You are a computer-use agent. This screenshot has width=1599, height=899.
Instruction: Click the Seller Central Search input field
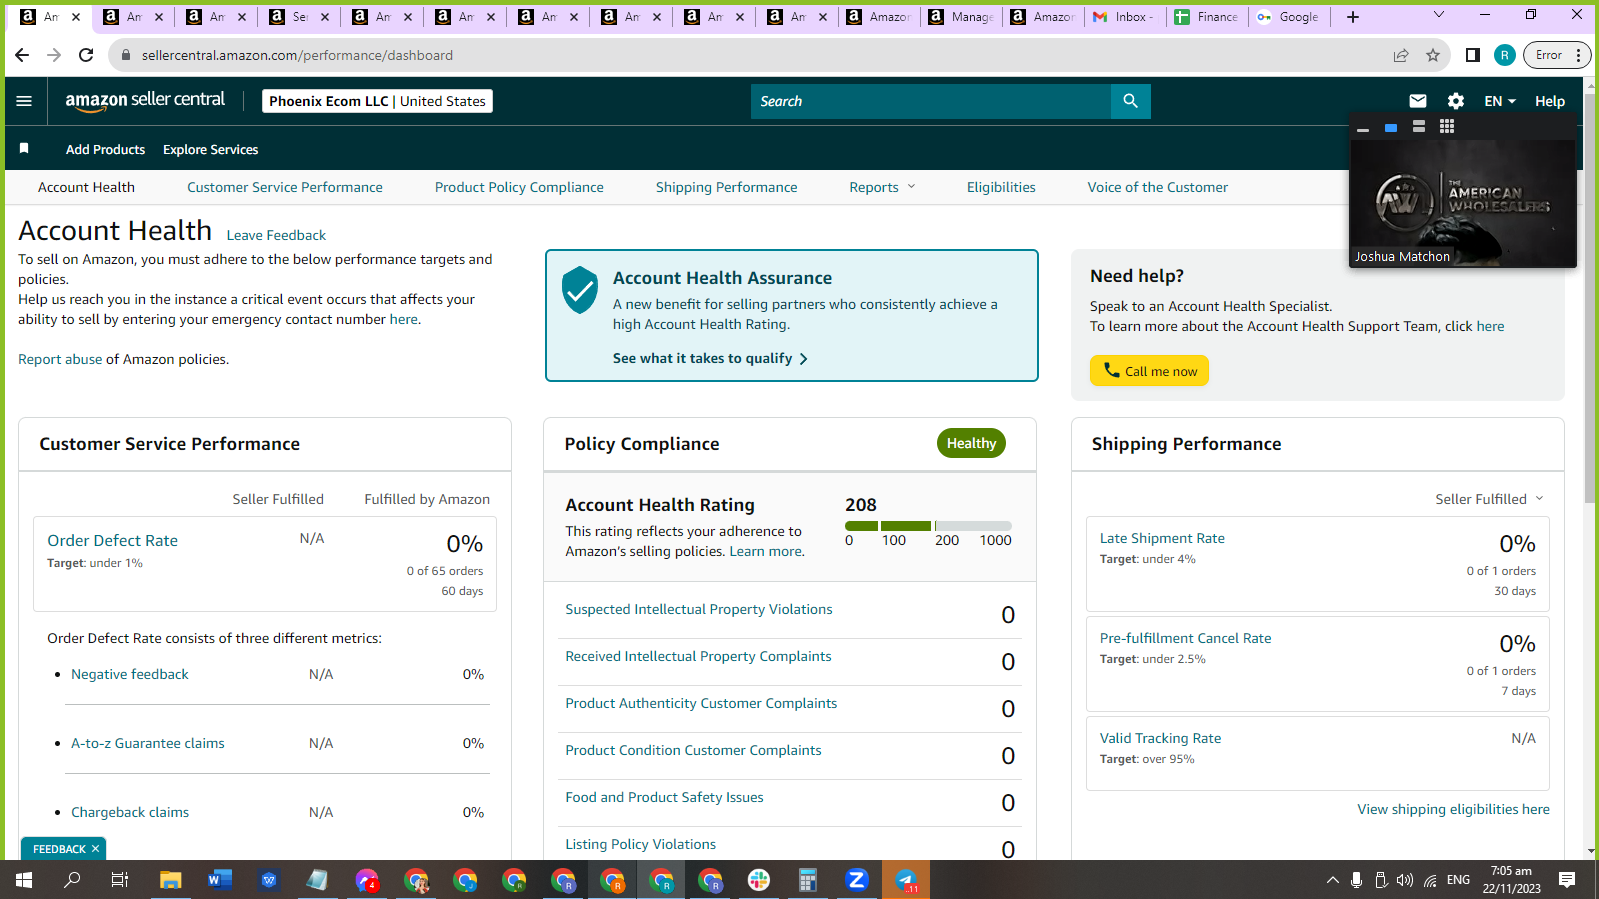click(x=931, y=101)
